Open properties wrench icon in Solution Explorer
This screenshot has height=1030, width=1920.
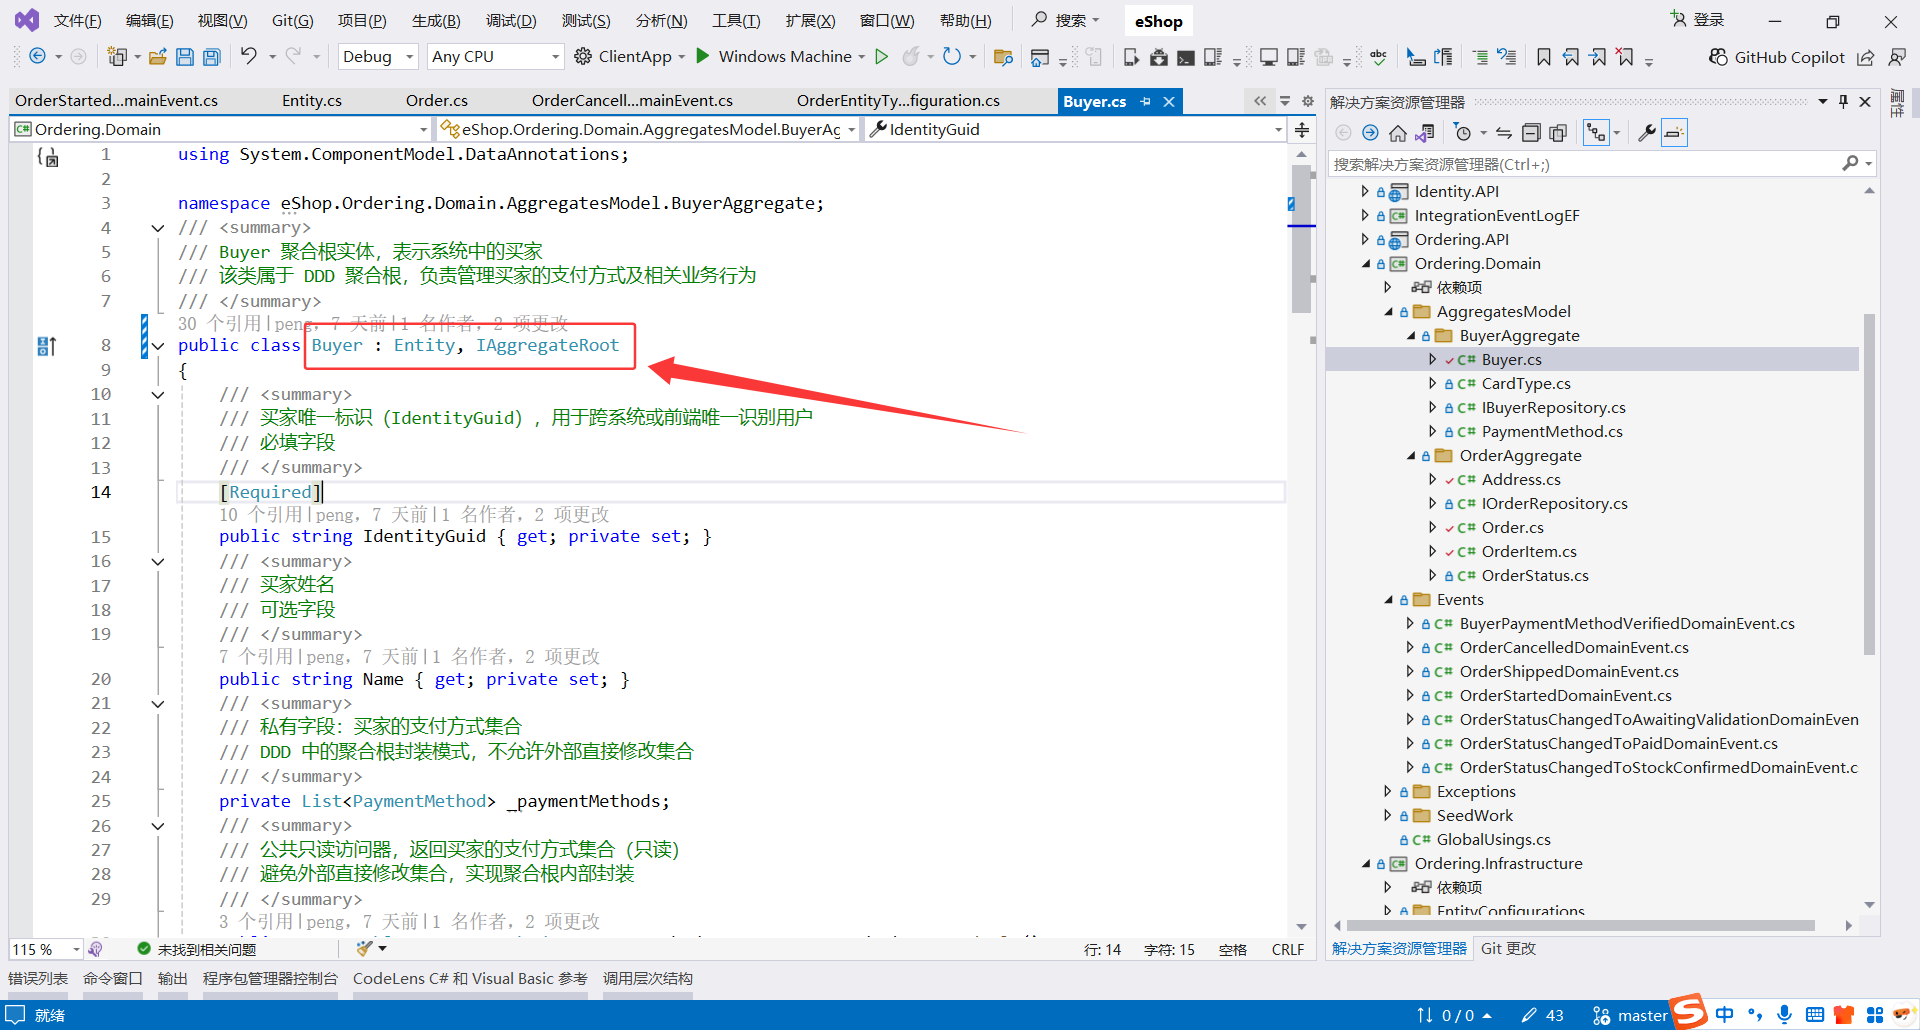(1646, 133)
